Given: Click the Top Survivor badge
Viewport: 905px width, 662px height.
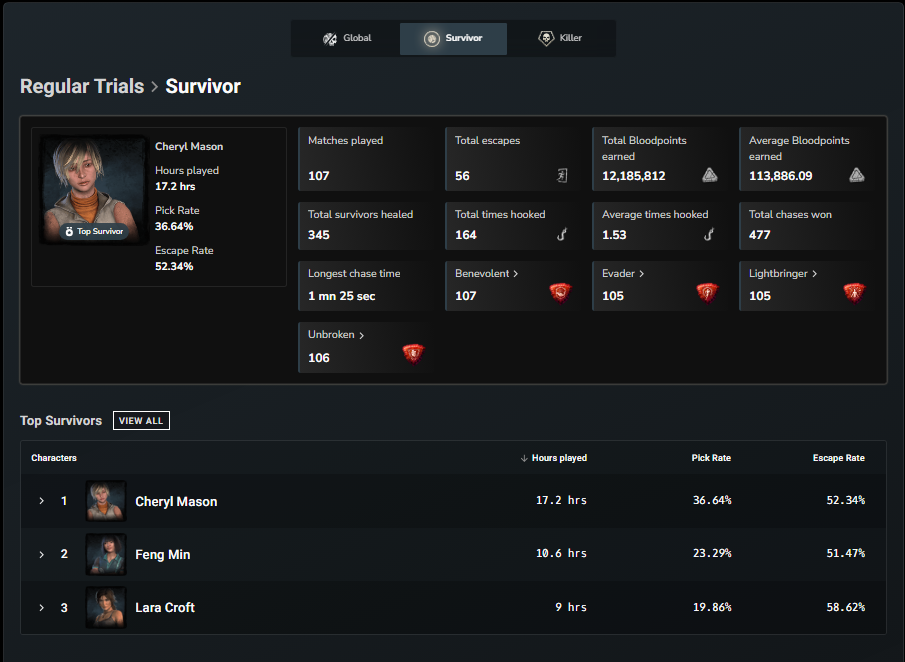Looking at the screenshot, I should [x=94, y=231].
